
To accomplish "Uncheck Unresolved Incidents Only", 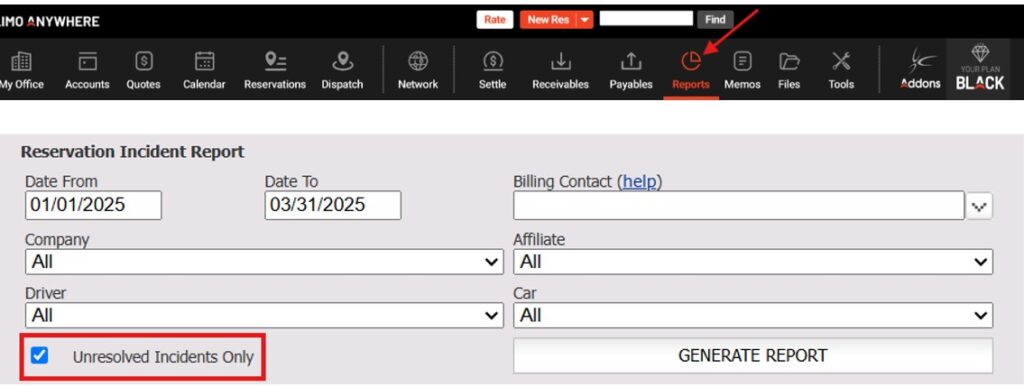I will coord(40,356).
